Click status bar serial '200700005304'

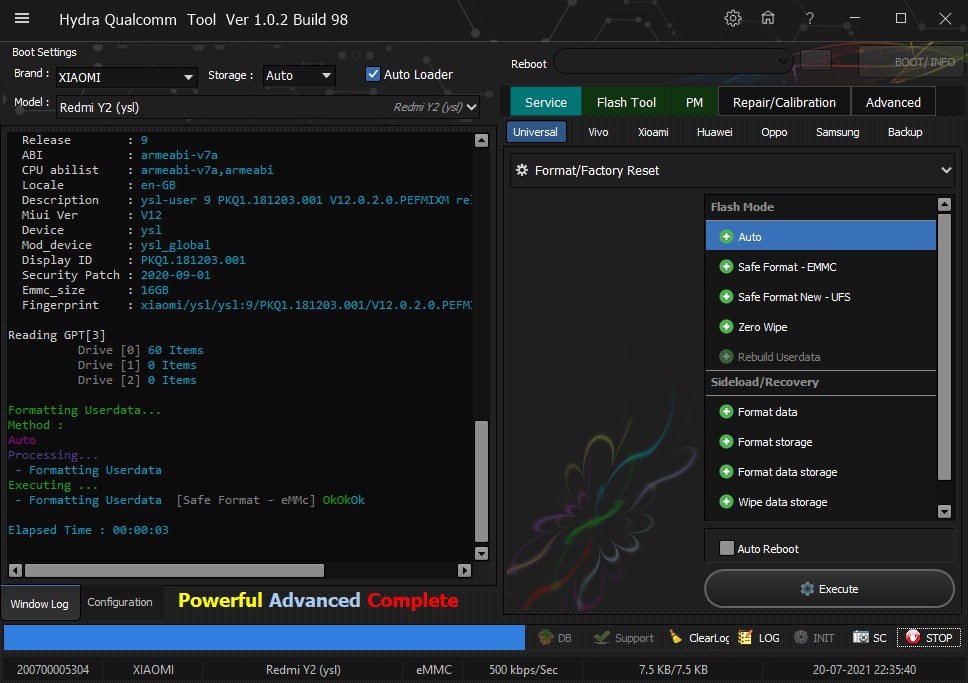point(53,669)
